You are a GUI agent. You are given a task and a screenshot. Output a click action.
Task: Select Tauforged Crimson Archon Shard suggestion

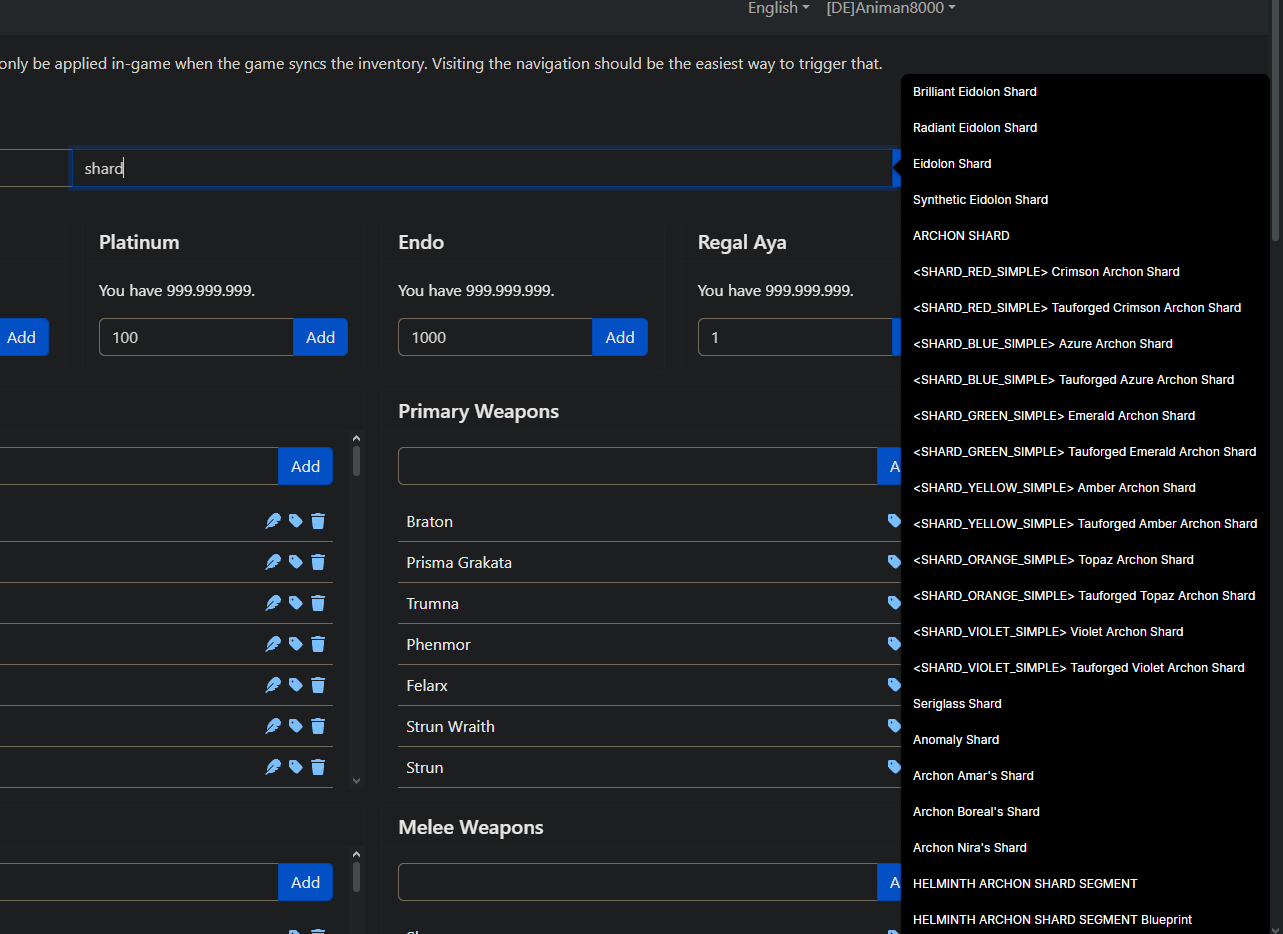pos(1077,308)
